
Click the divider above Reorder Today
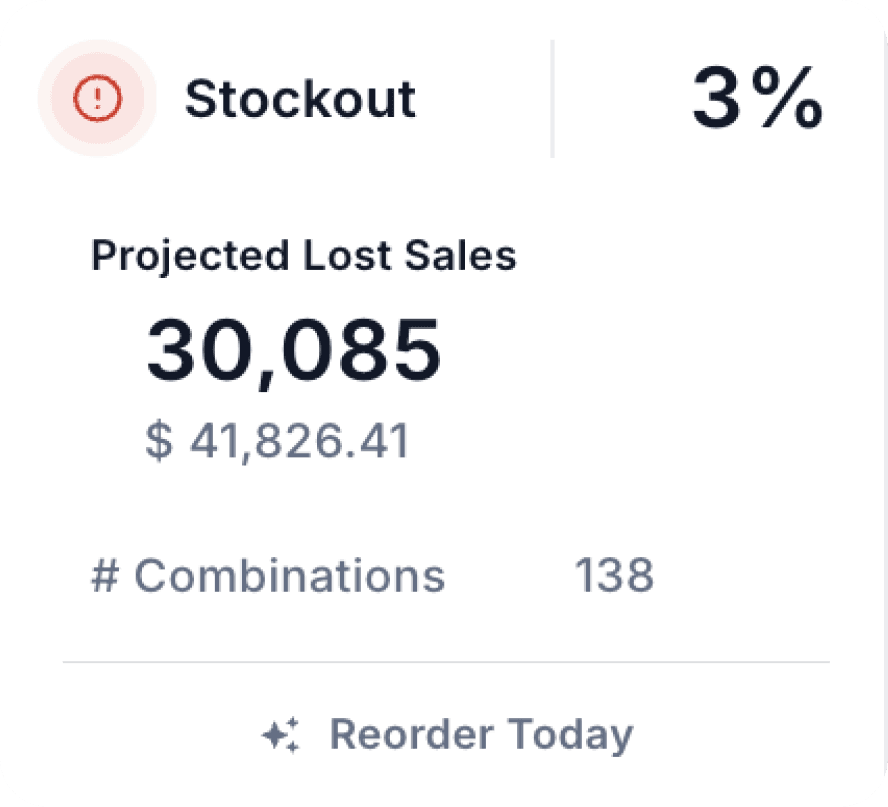[445, 661]
